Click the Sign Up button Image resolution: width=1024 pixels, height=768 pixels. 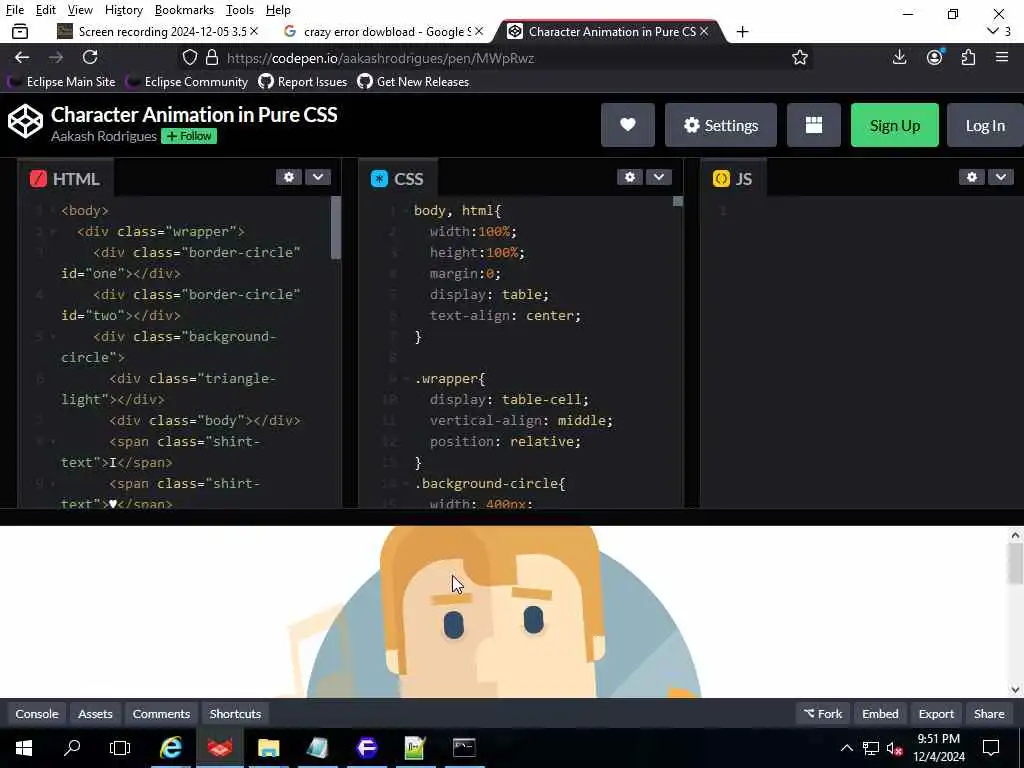[x=895, y=125]
